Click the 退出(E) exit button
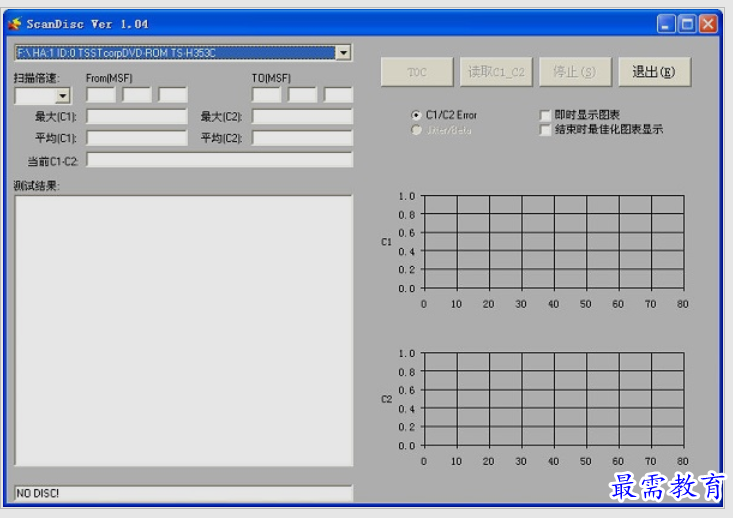This screenshot has height=518, width=733. coord(654,72)
